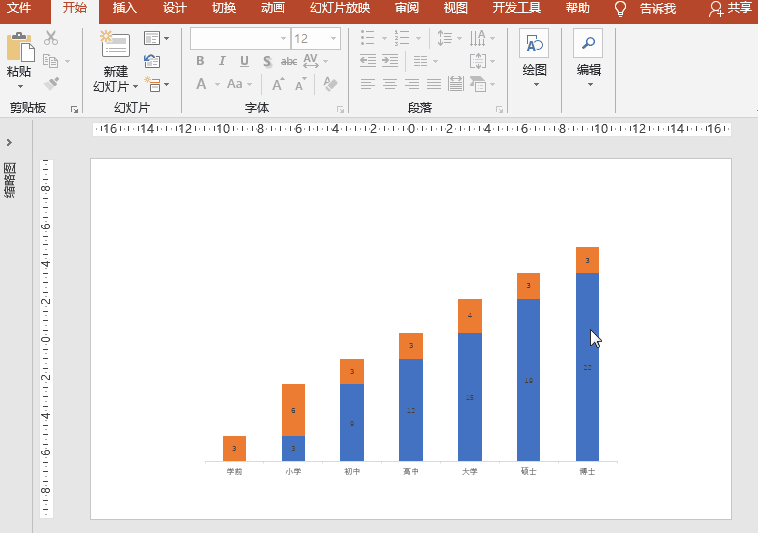758x533 pixels.
Task: Click the lightbulb Tell Me icon
Action: click(x=620, y=9)
